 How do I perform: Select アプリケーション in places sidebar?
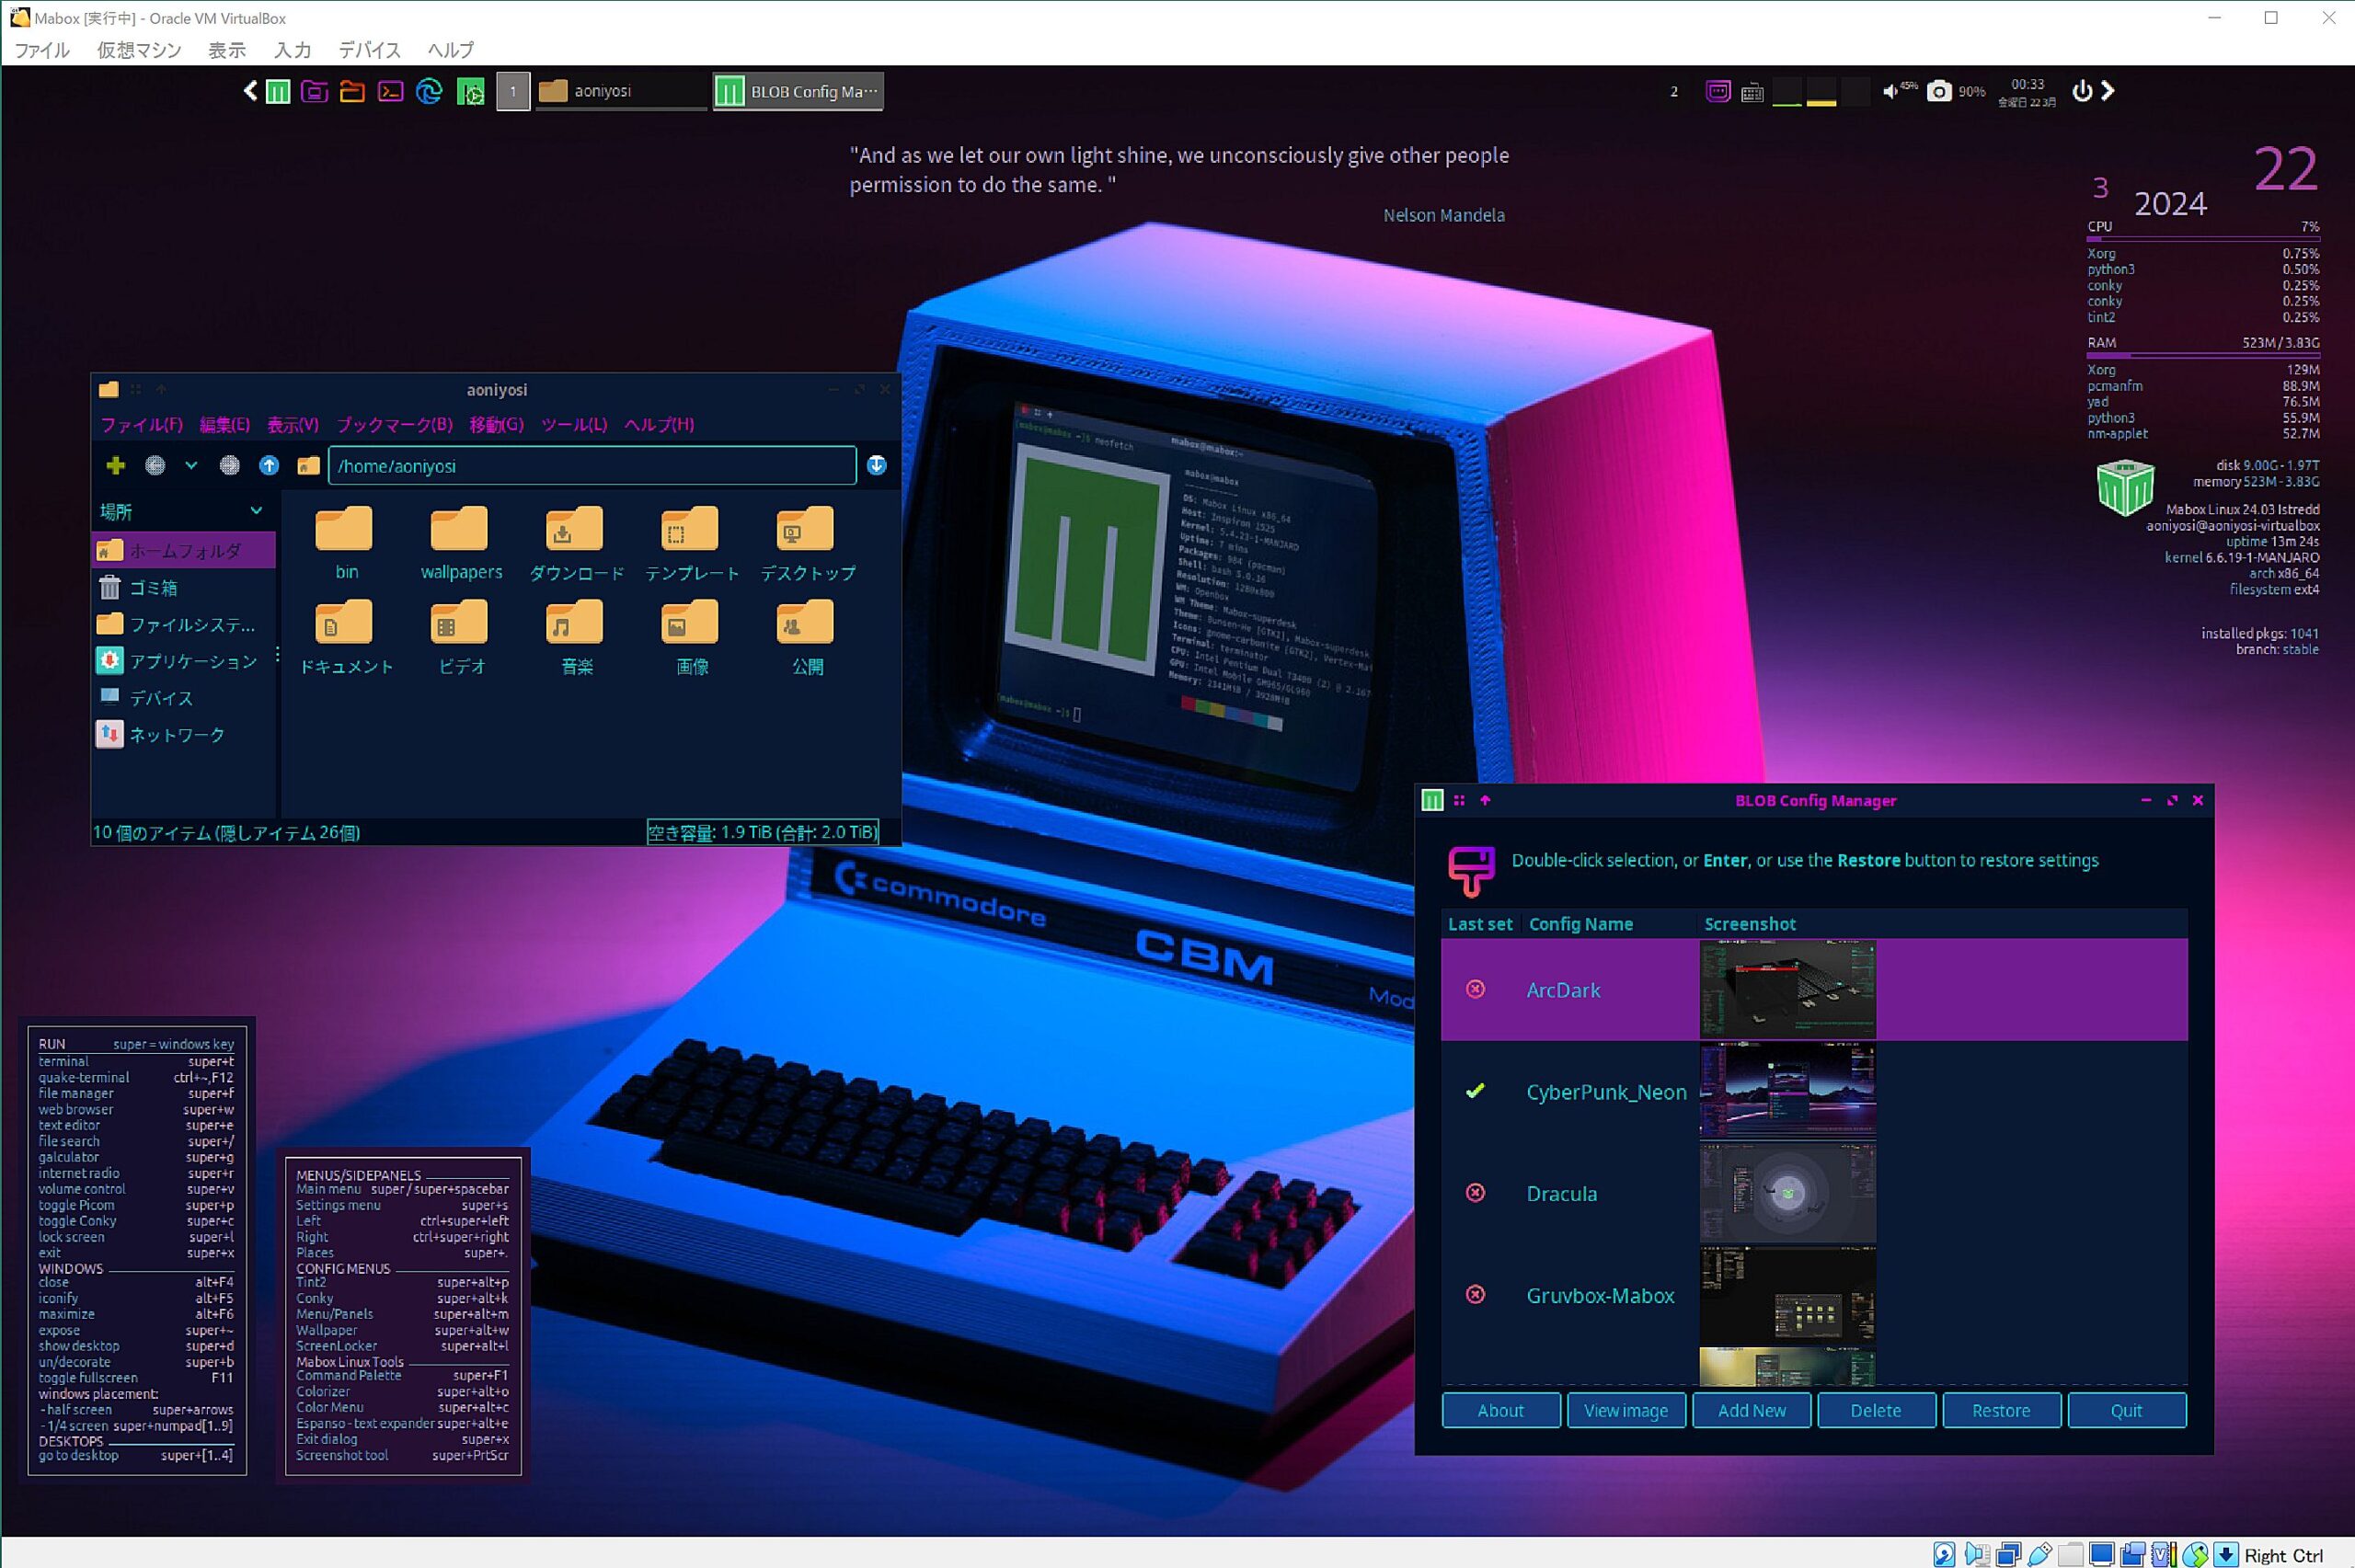(x=184, y=661)
